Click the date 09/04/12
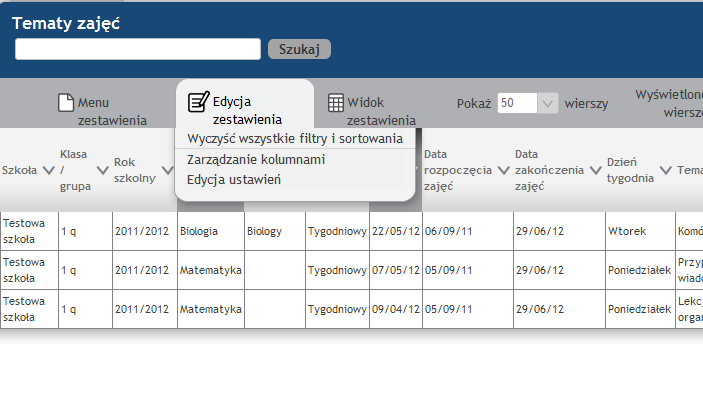The image size is (703, 394). pos(396,309)
